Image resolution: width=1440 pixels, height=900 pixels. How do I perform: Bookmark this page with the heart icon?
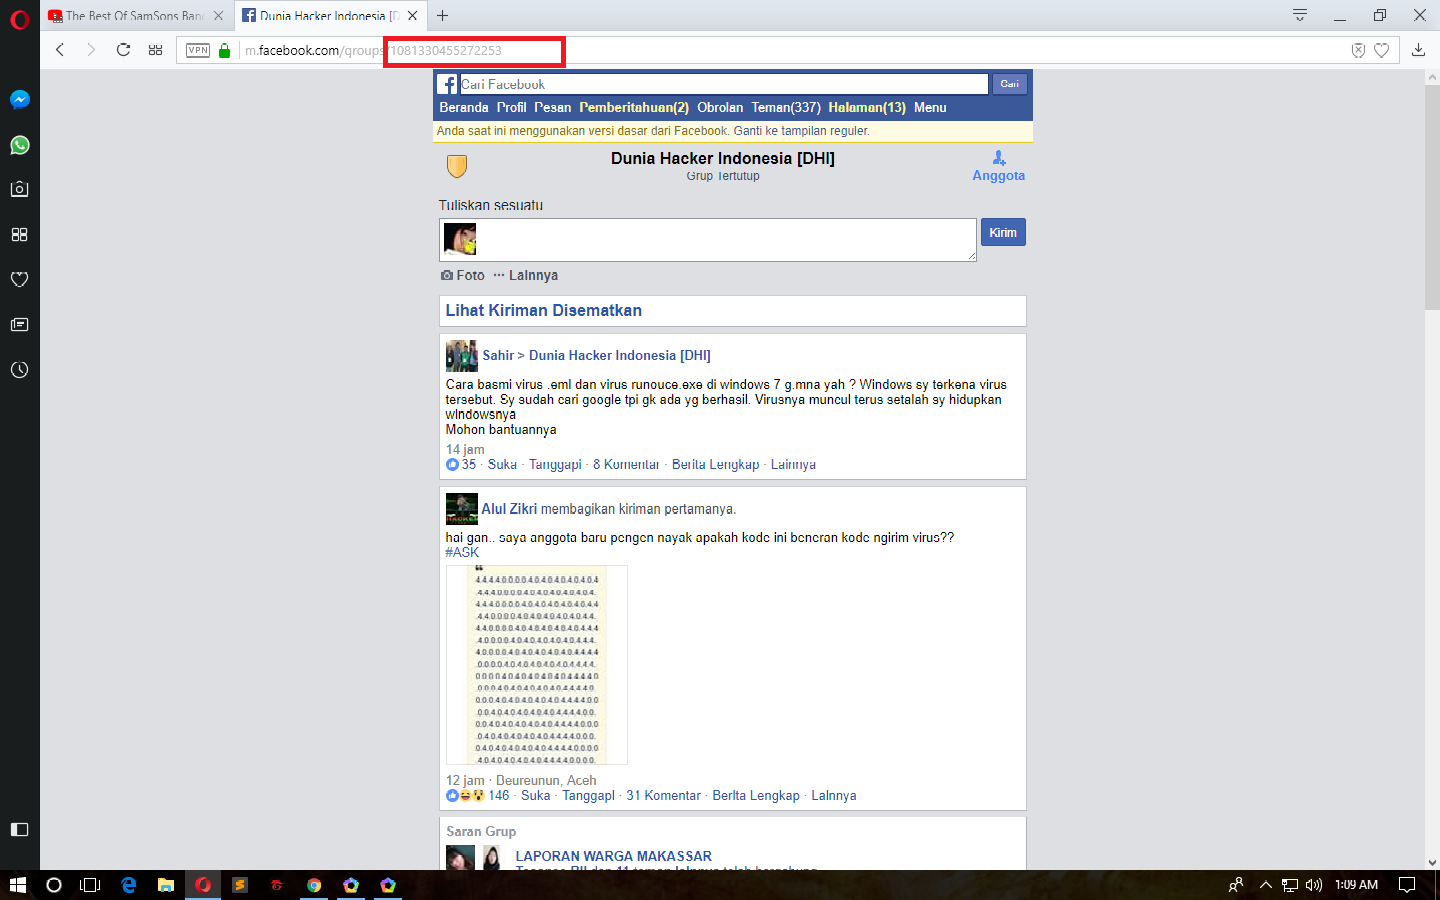[1382, 50]
